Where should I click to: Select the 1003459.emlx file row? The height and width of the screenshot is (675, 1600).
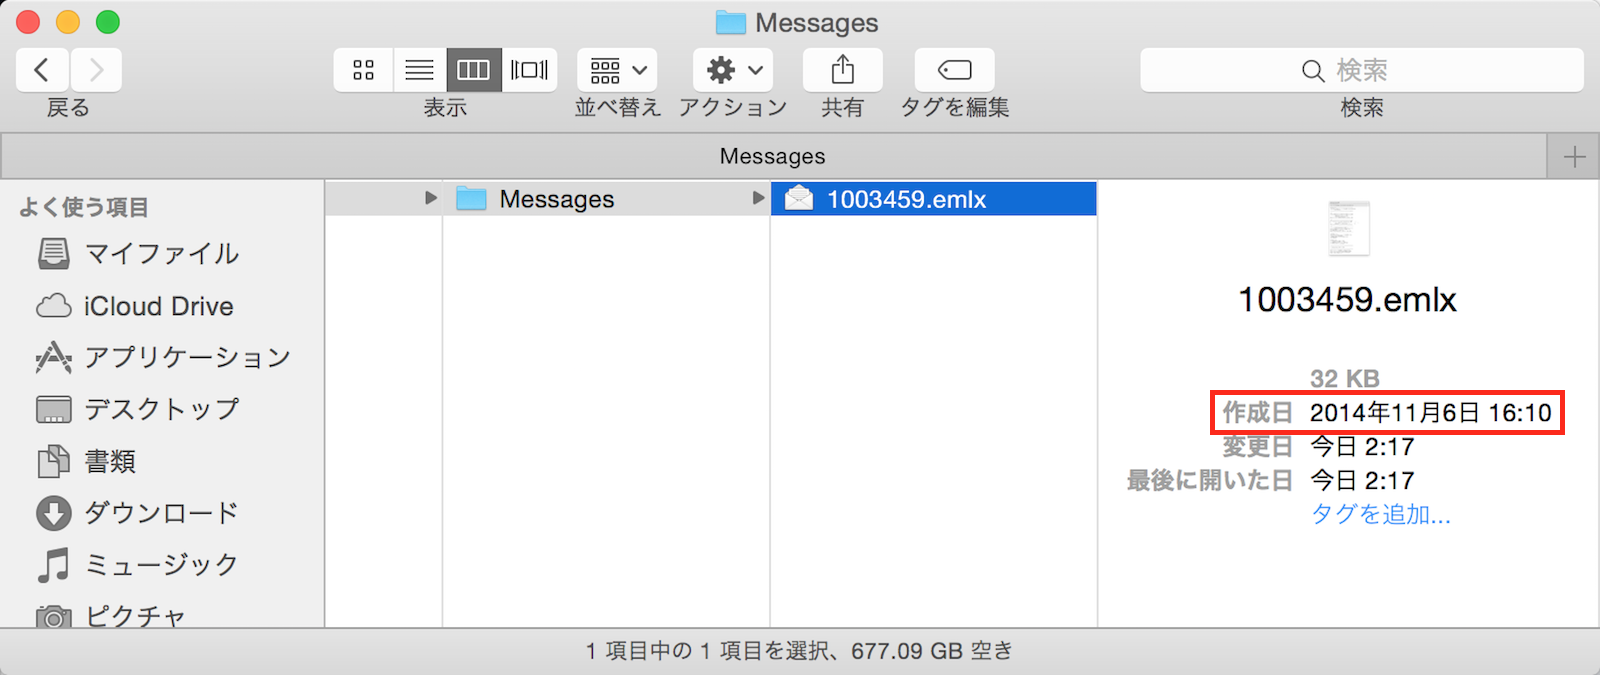tap(934, 199)
